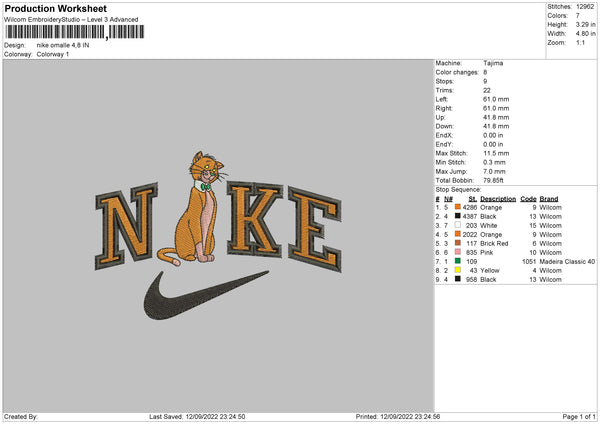
Task: Click the Min Stitch value '0.3 mm'
Action: pyautogui.click(x=494, y=162)
